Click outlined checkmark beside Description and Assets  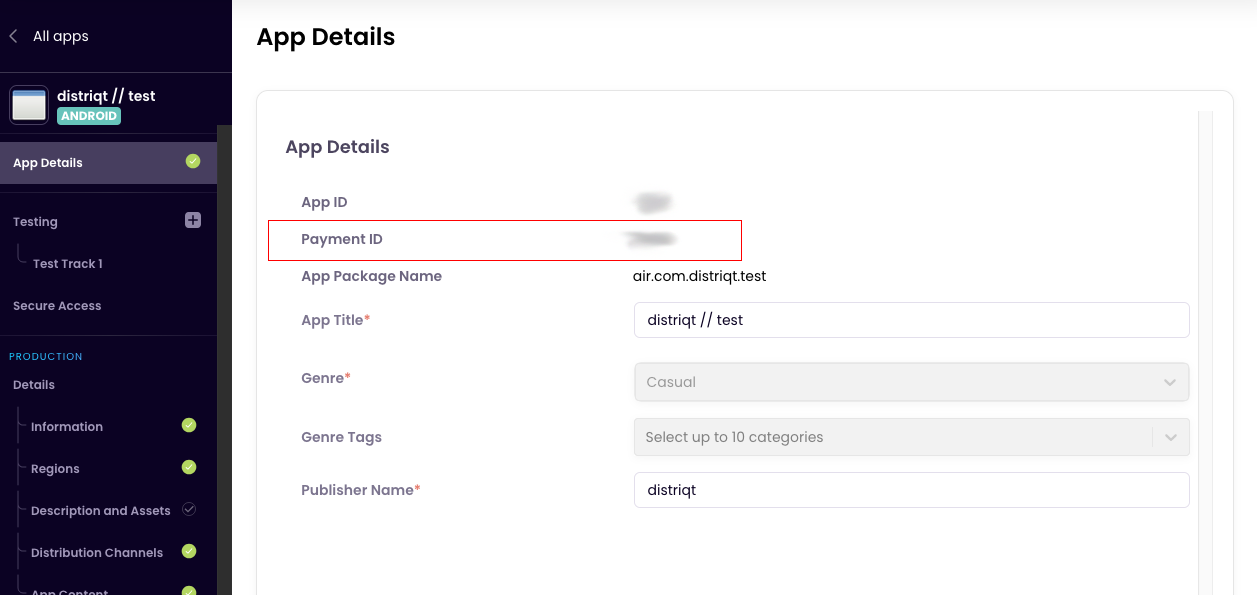pyautogui.click(x=189, y=509)
